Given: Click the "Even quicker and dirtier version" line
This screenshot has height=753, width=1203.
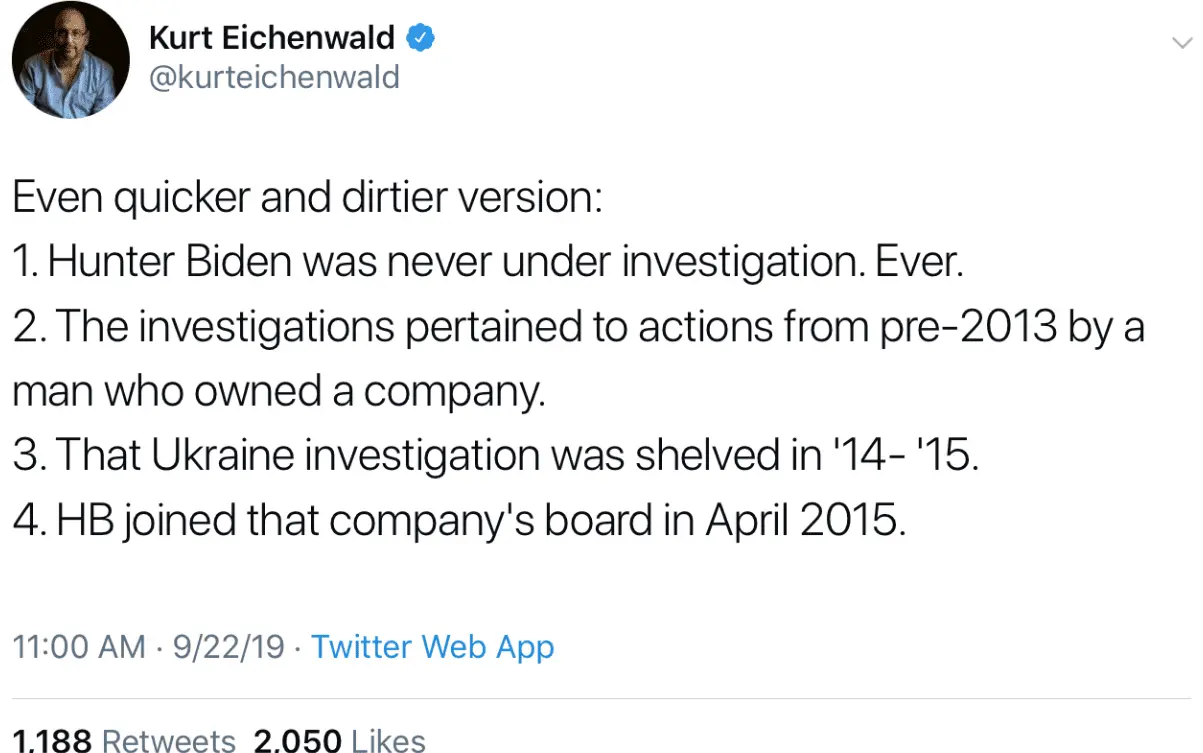Looking at the screenshot, I should pyautogui.click(x=308, y=197).
